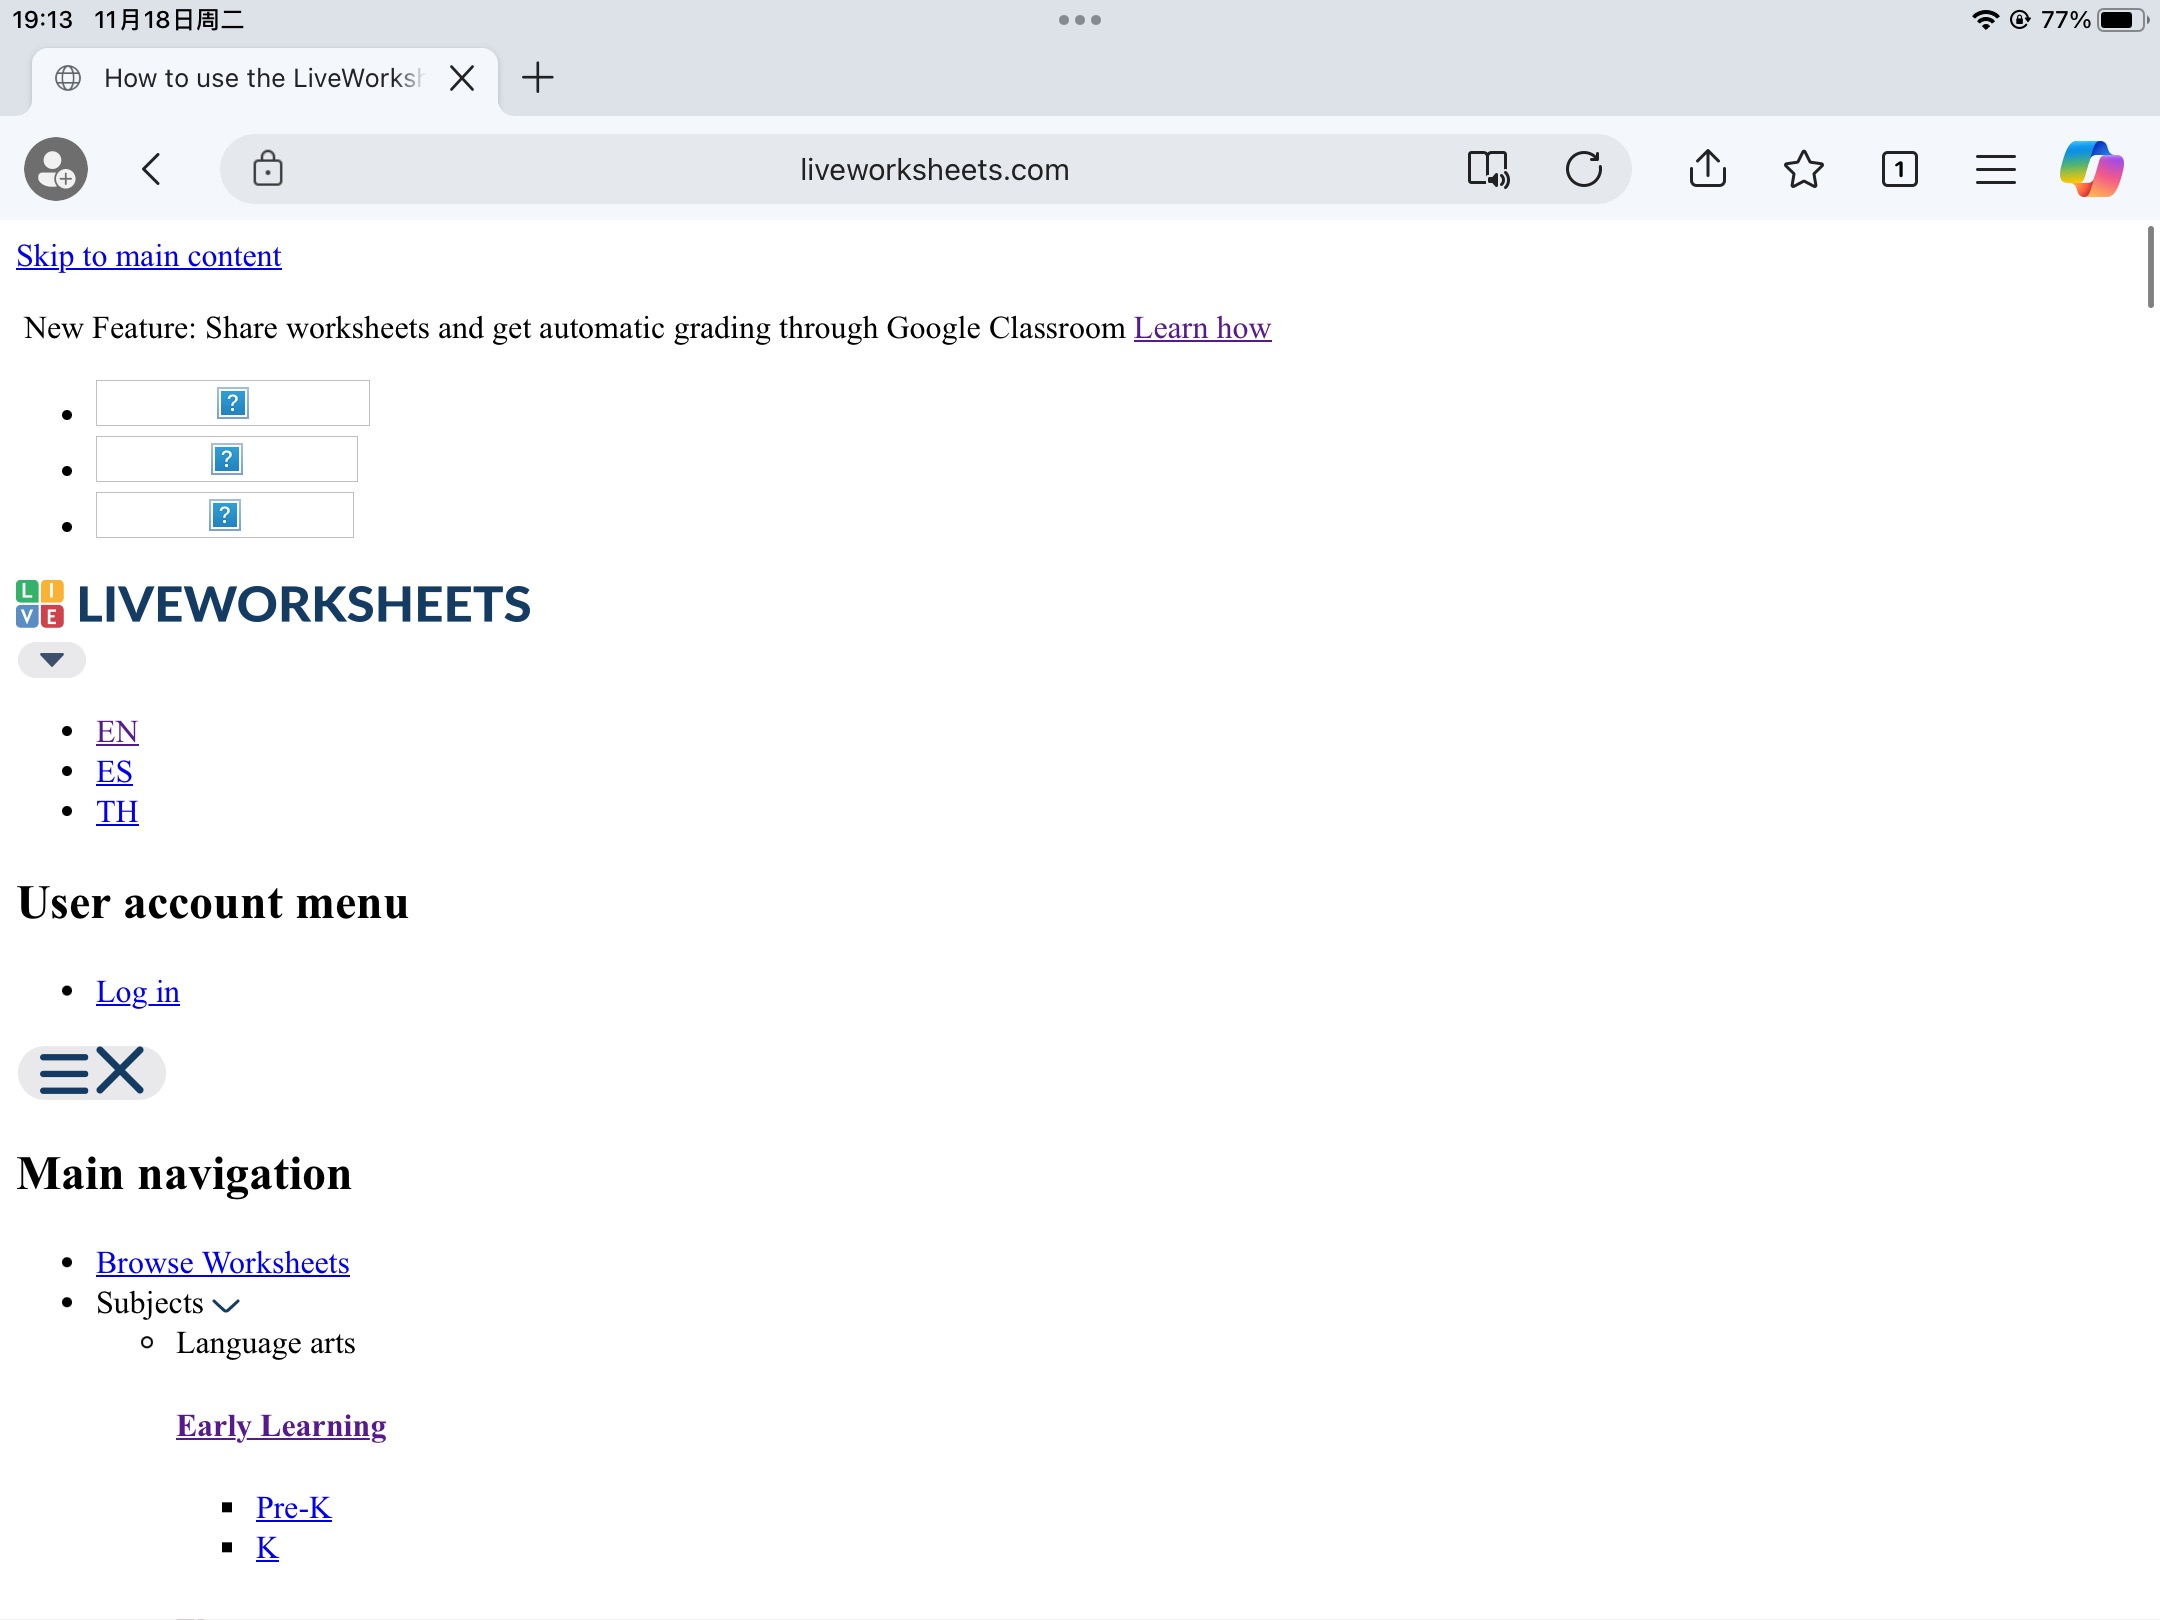Toggle the main navigation hamburger button
This screenshot has width=2160, height=1620.
pyautogui.click(x=92, y=1072)
